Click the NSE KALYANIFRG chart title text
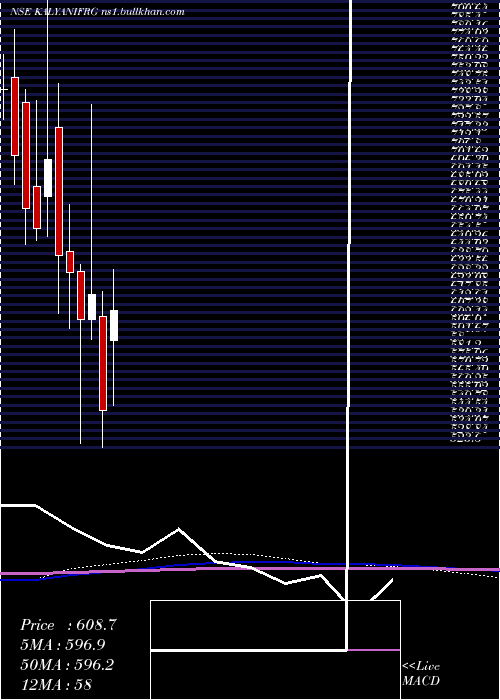 [54, 12]
